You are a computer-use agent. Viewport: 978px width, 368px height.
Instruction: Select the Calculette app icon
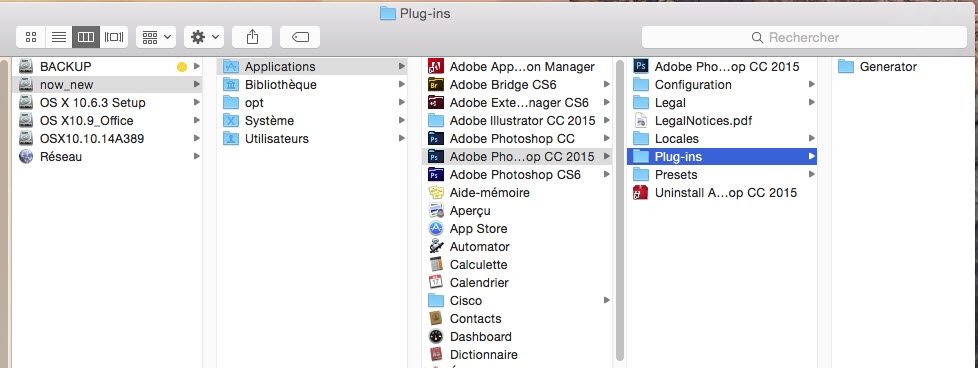click(x=436, y=265)
